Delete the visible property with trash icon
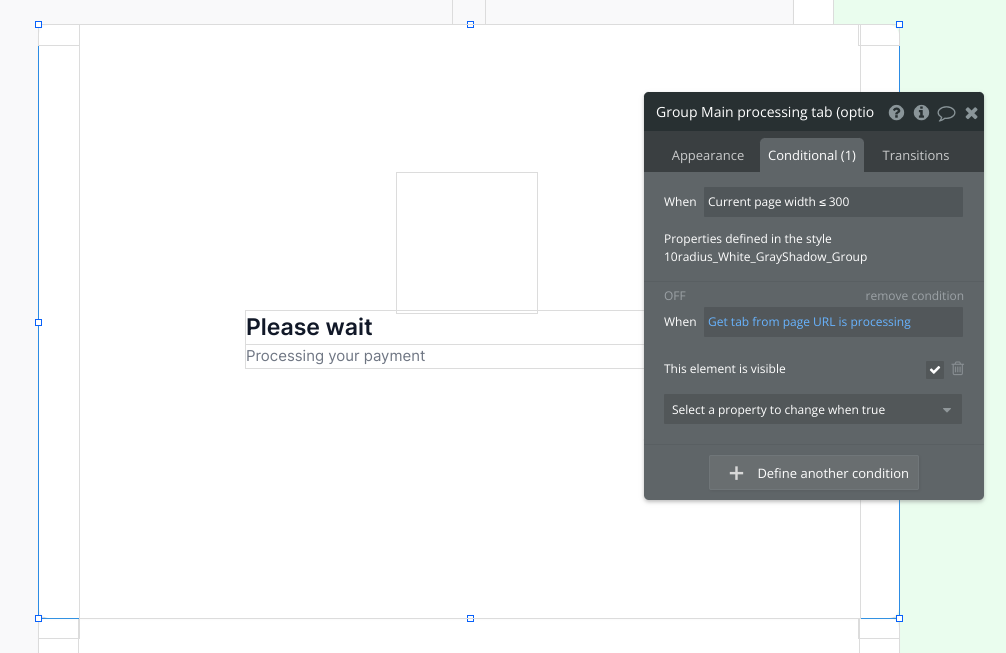 [x=958, y=369]
